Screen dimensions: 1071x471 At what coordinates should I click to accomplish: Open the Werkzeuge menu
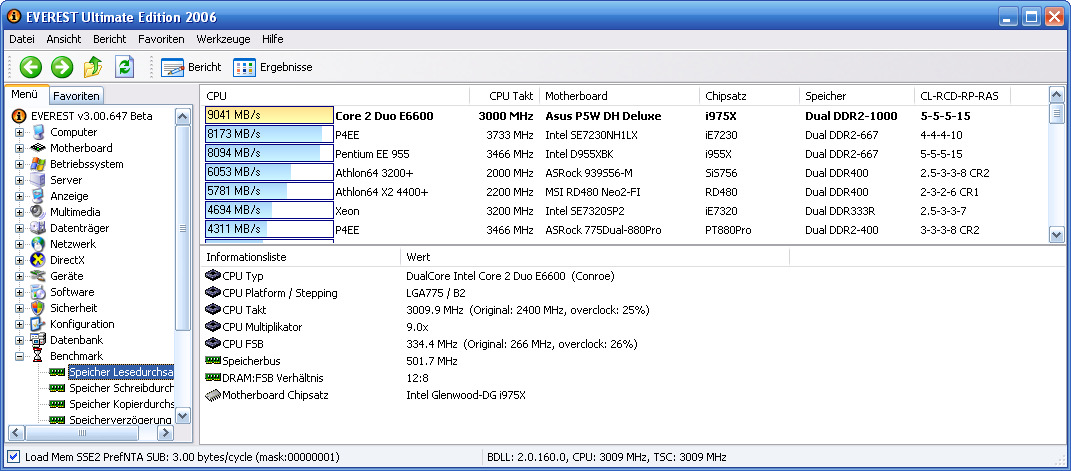click(223, 39)
